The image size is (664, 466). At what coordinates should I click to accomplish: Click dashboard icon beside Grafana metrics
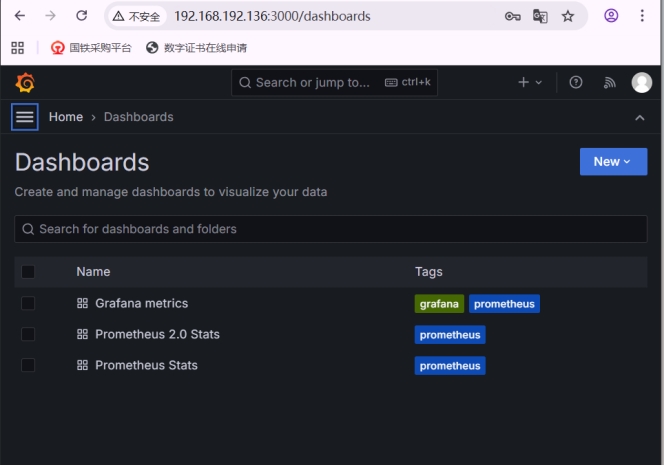click(x=83, y=303)
